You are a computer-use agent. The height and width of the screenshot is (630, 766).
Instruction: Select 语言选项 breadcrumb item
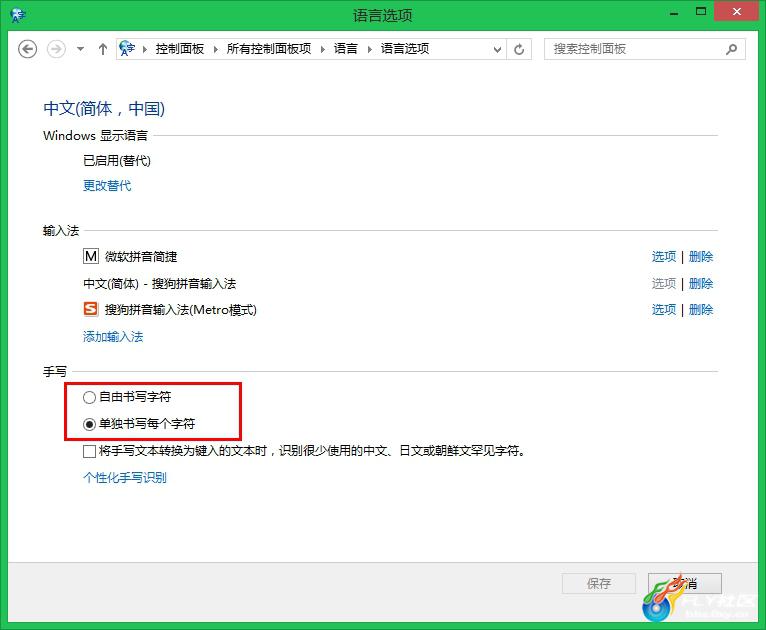pyautogui.click(x=404, y=49)
